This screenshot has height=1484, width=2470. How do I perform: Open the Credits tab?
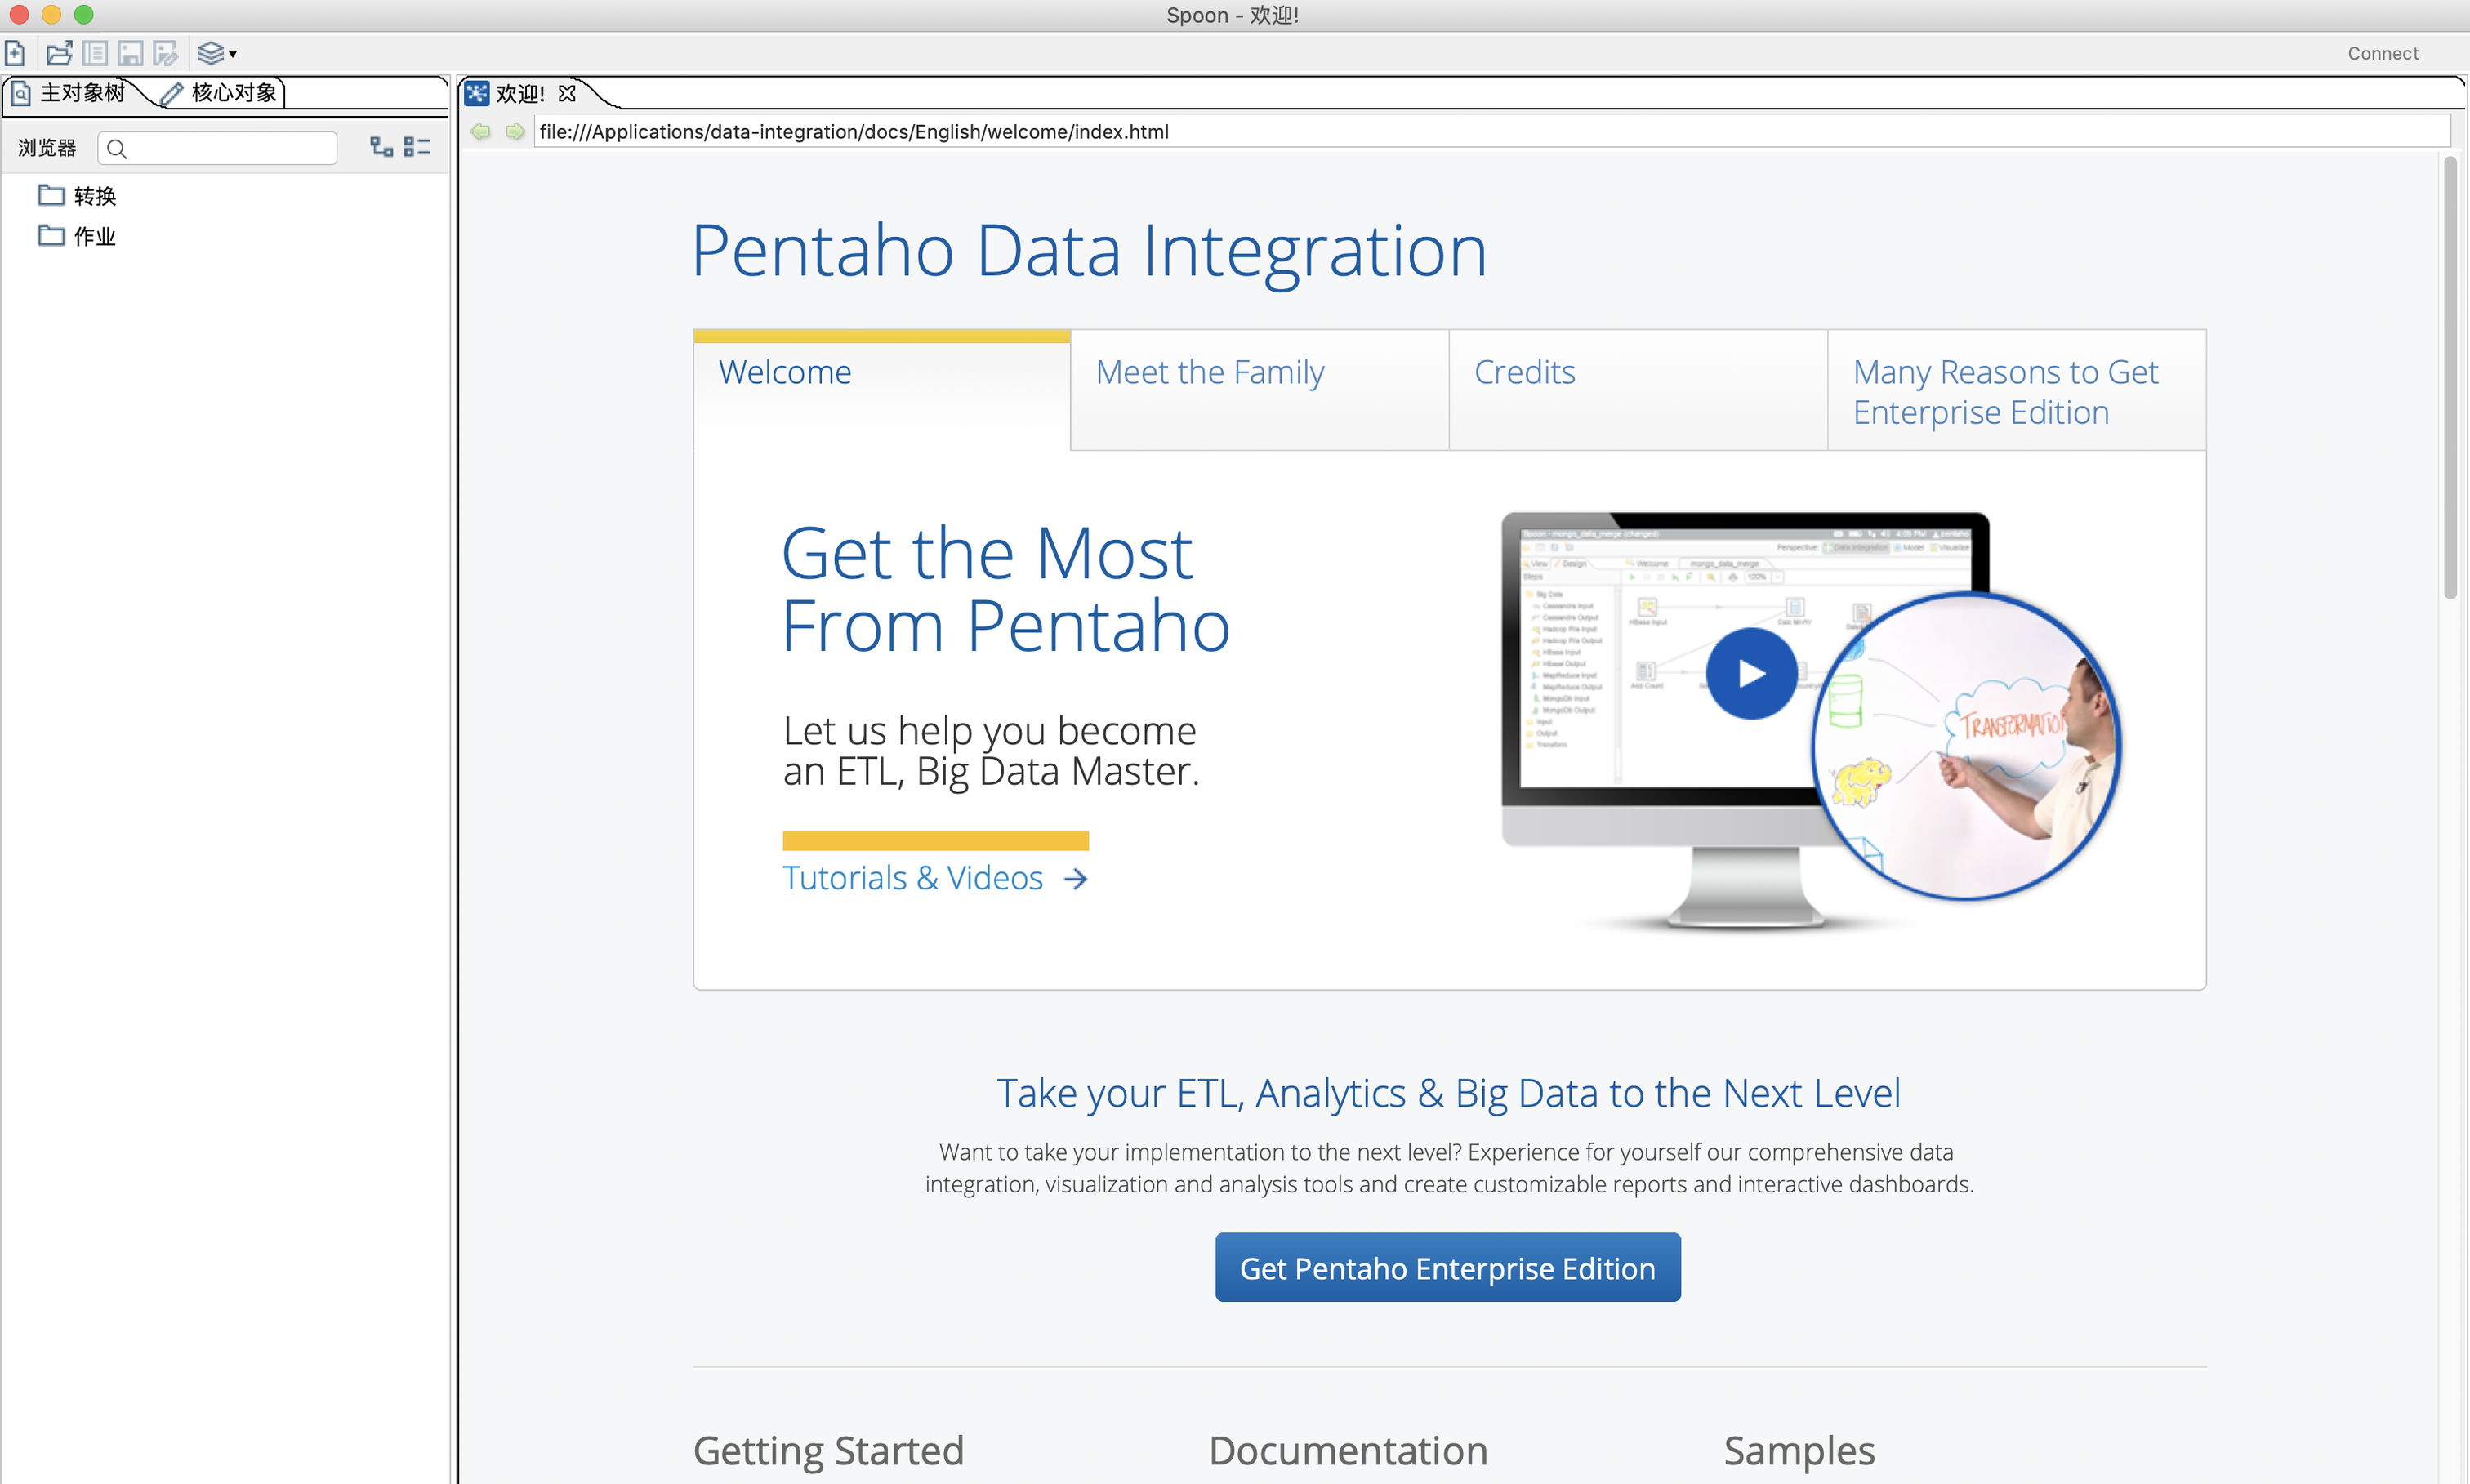pyautogui.click(x=1638, y=390)
